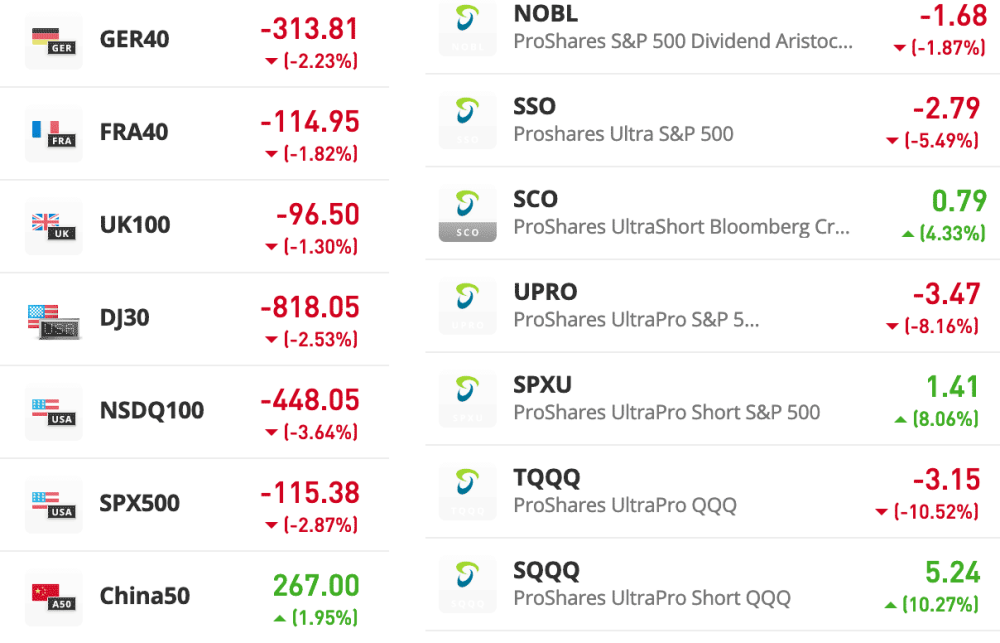
Task: Click the DJ30 USA flag icon
Action: 53,319
